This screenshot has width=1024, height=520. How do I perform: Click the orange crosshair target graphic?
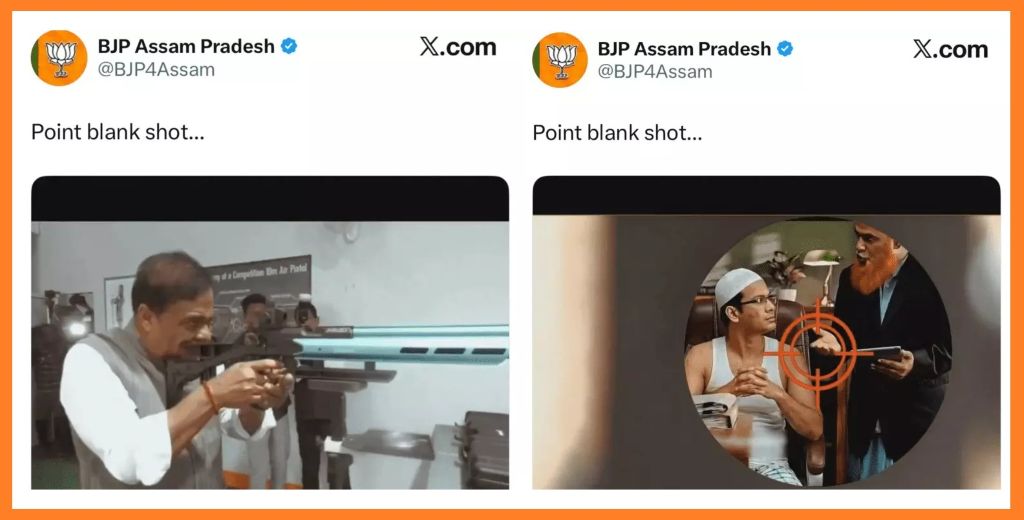816,353
